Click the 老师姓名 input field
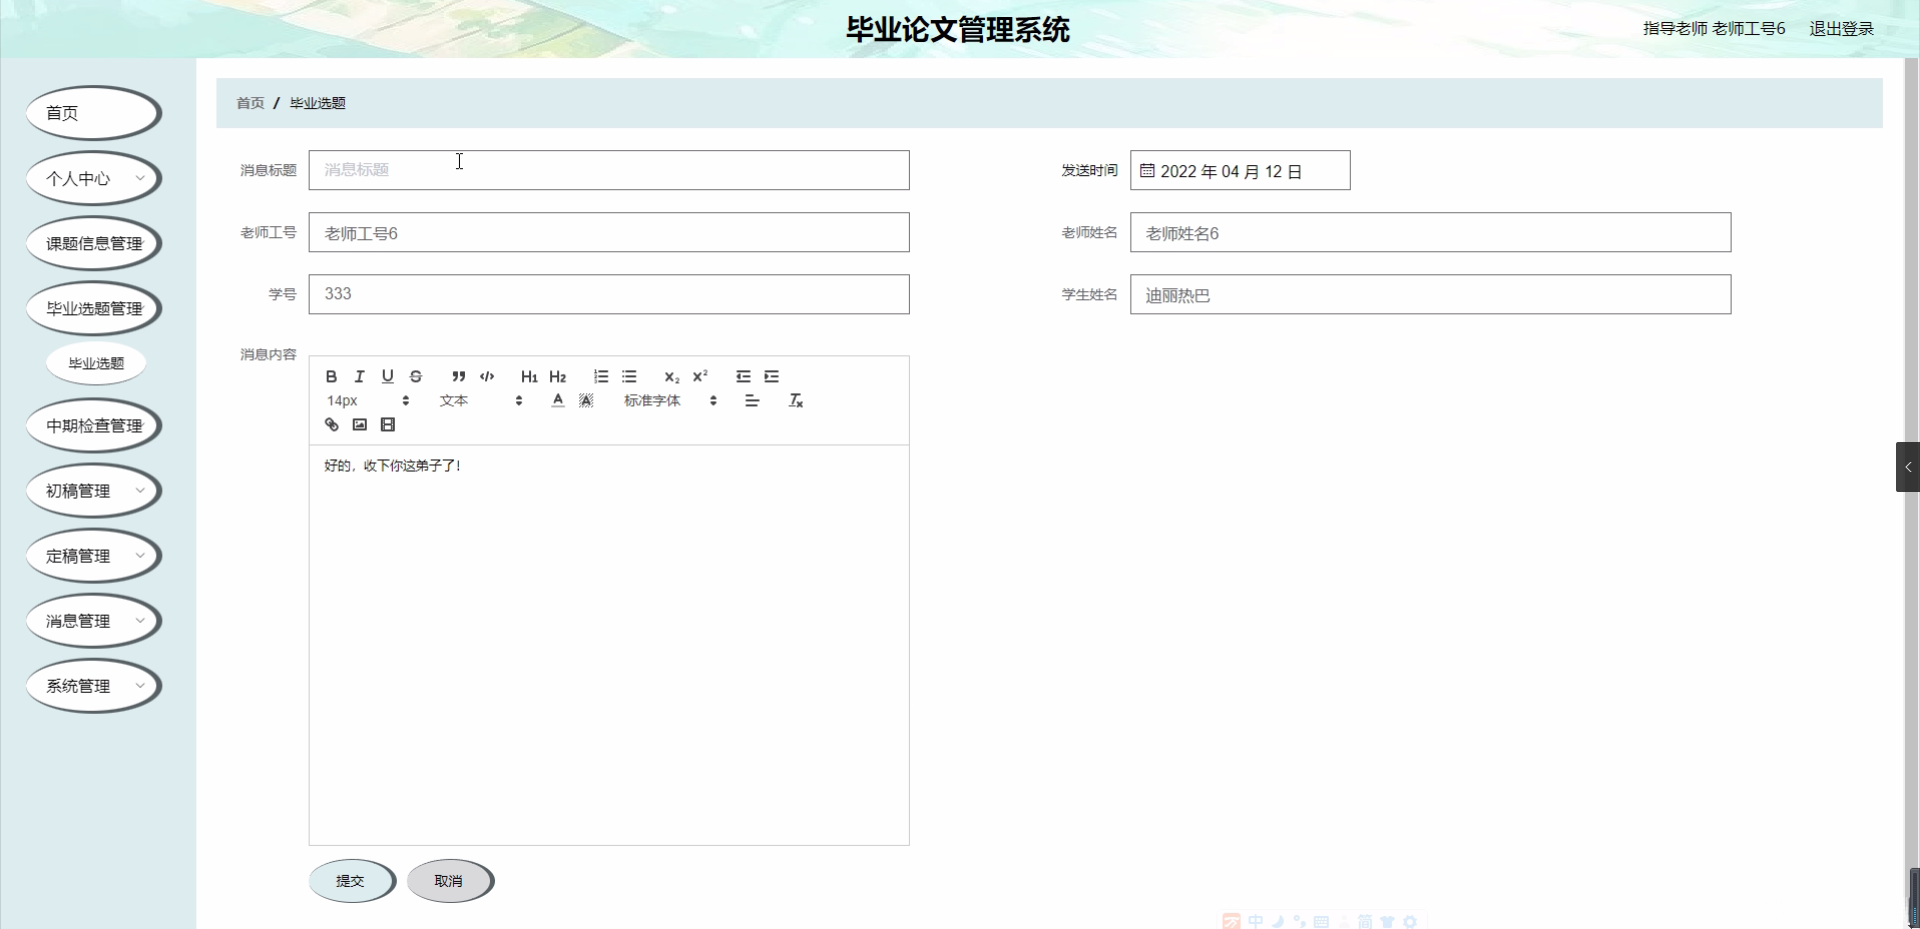This screenshot has width=1920, height=929. [1430, 232]
